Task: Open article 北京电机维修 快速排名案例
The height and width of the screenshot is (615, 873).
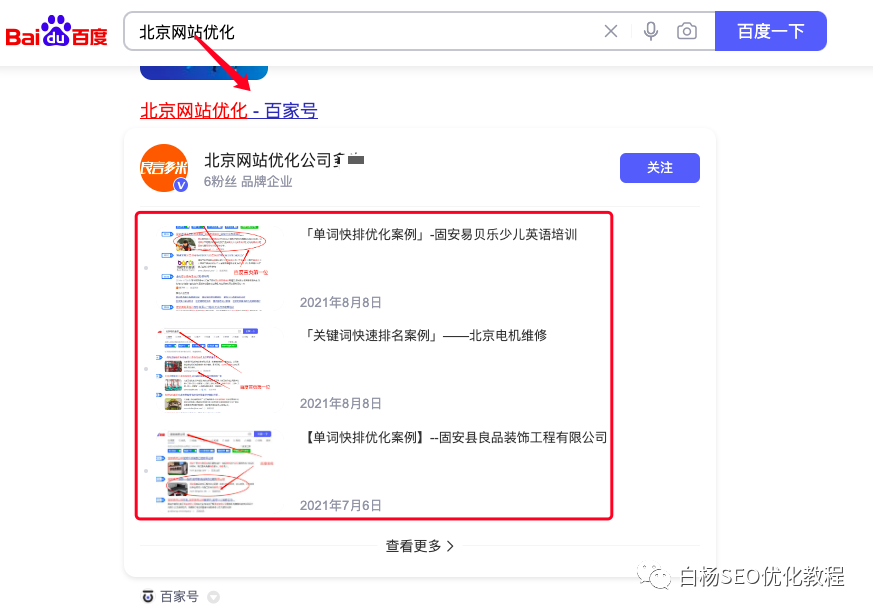Action: pyautogui.click(x=424, y=335)
